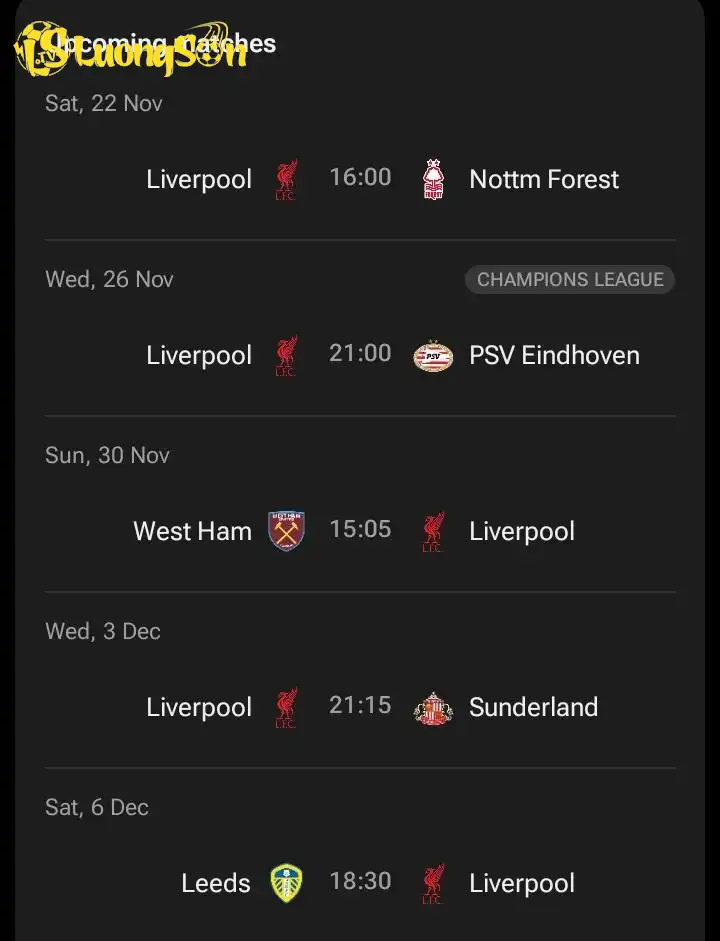Open the Sunderland team name

533,708
